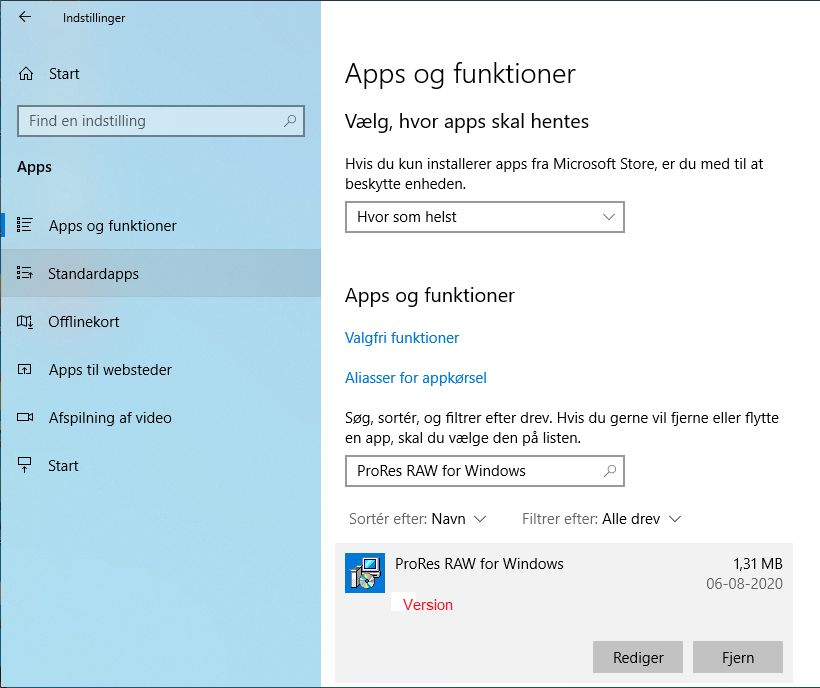
Task: Open the Filtrer efter Alle drev dropdown
Action: tap(601, 519)
